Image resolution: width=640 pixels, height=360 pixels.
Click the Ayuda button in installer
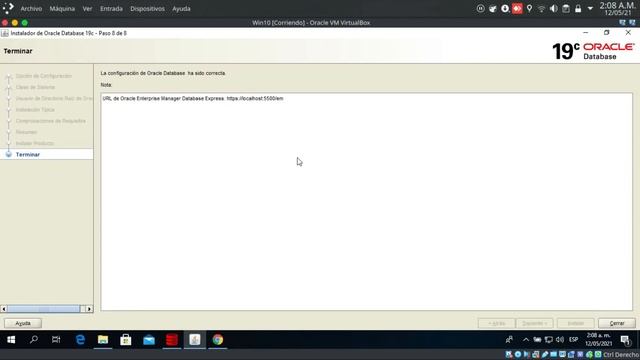23,323
